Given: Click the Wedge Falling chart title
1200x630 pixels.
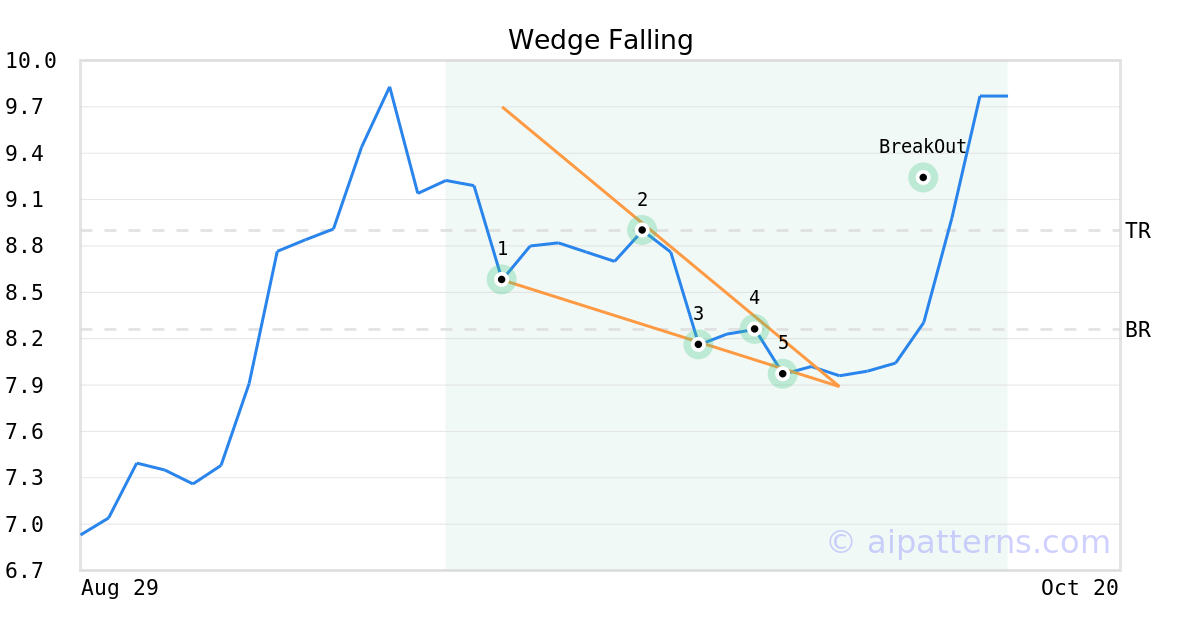Looking at the screenshot, I should coord(600,40).
